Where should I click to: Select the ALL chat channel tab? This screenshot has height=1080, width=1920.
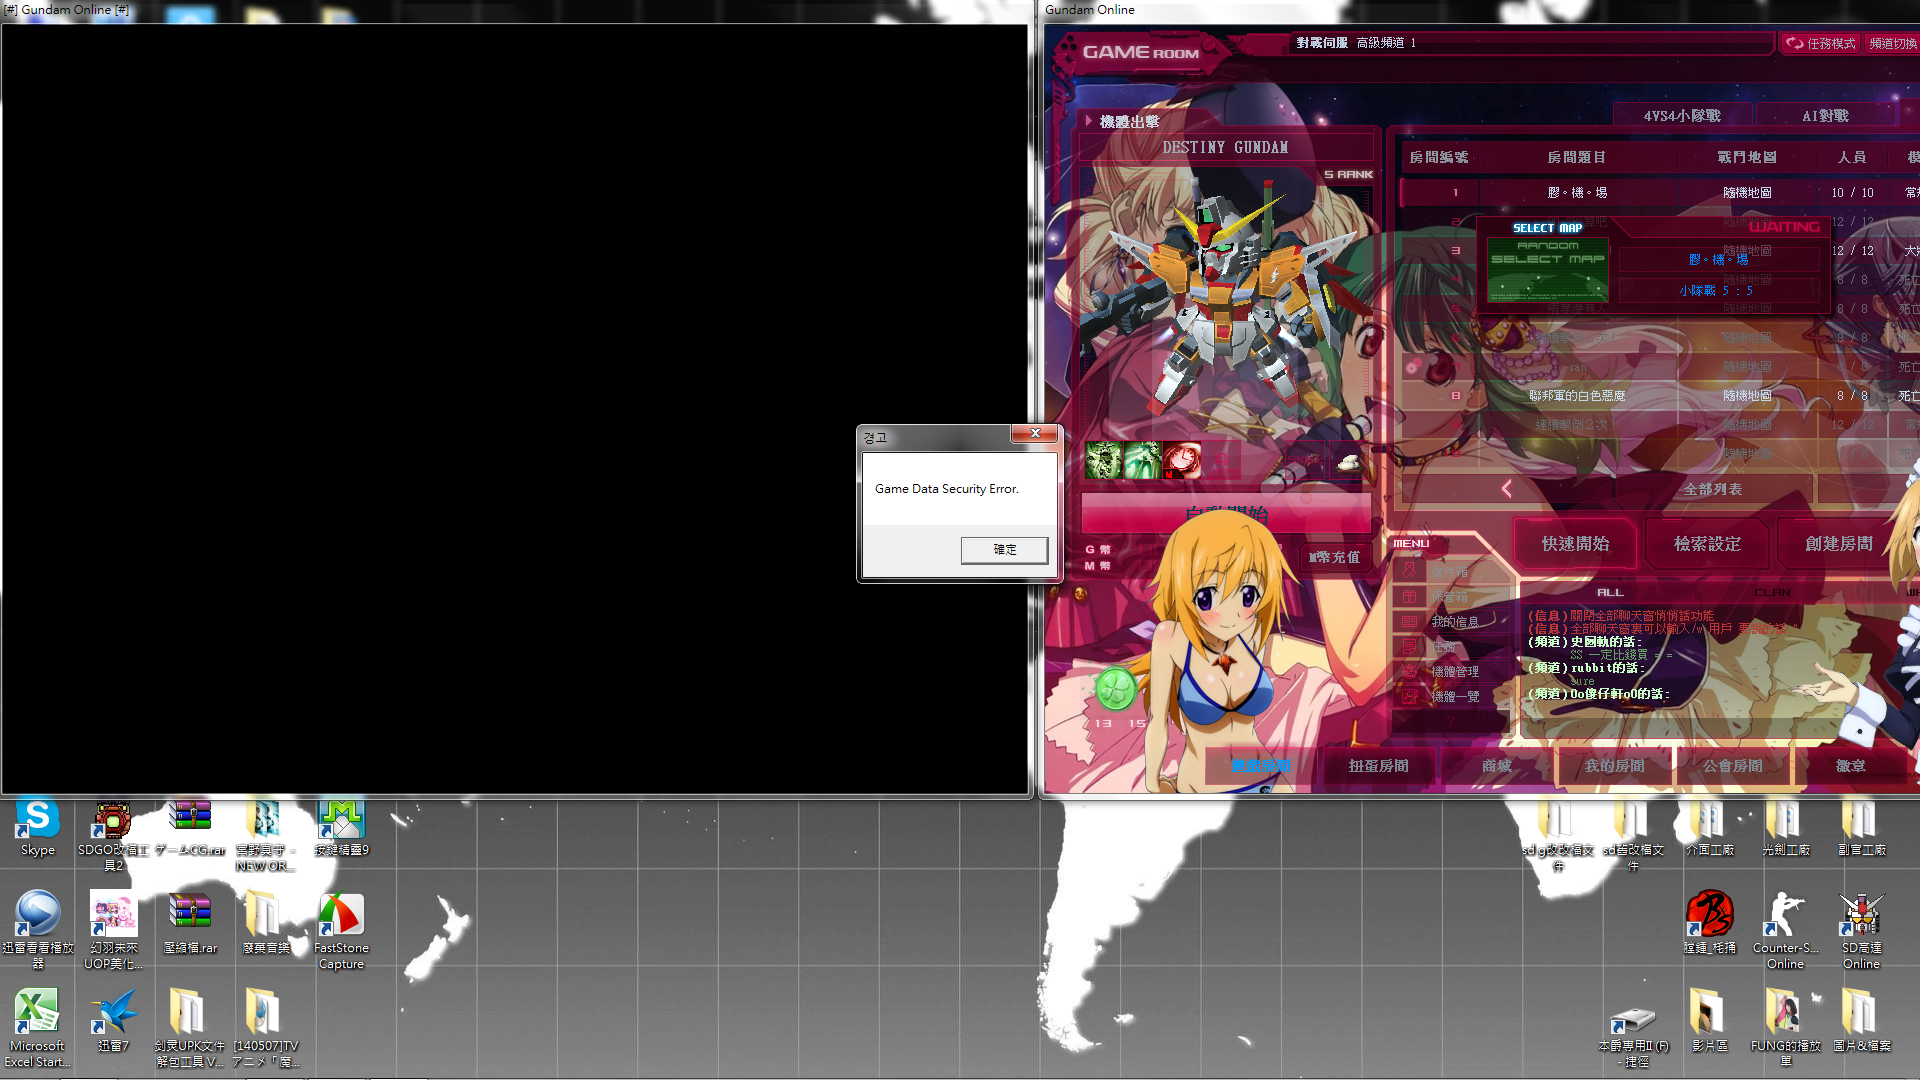pos(1610,592)
